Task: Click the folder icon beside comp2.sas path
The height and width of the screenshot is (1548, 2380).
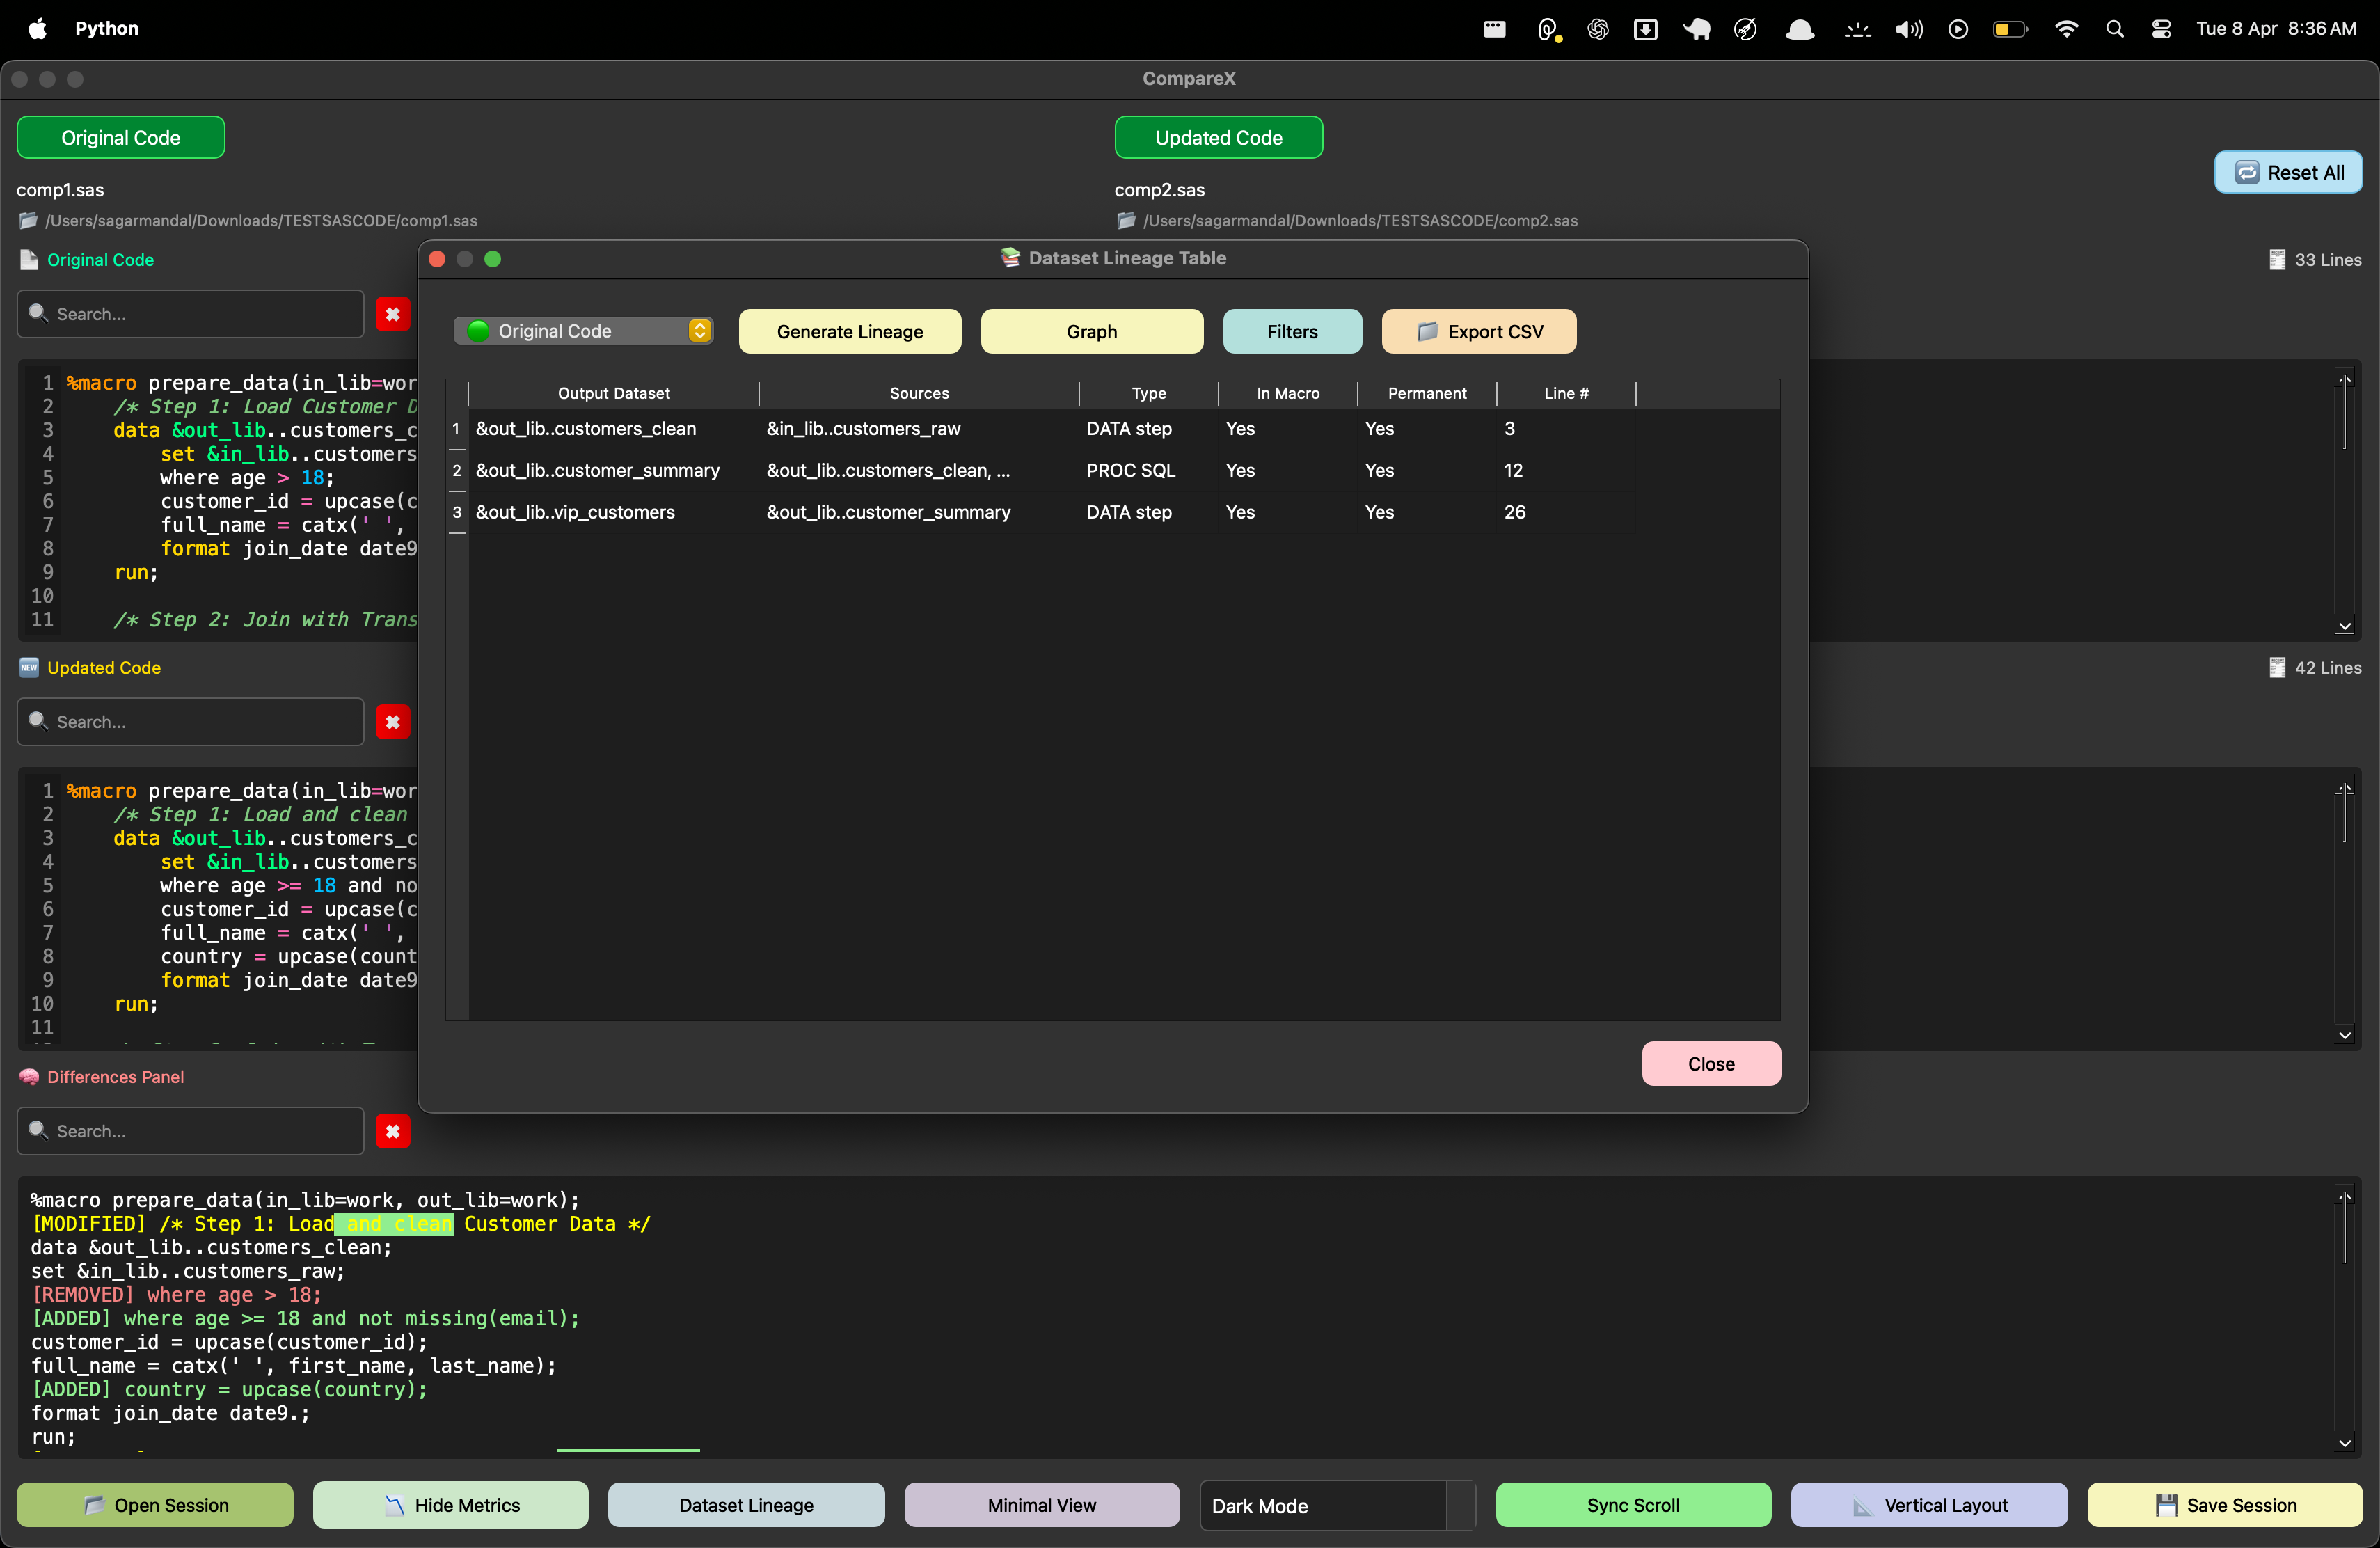Action: click(1126, 220)
